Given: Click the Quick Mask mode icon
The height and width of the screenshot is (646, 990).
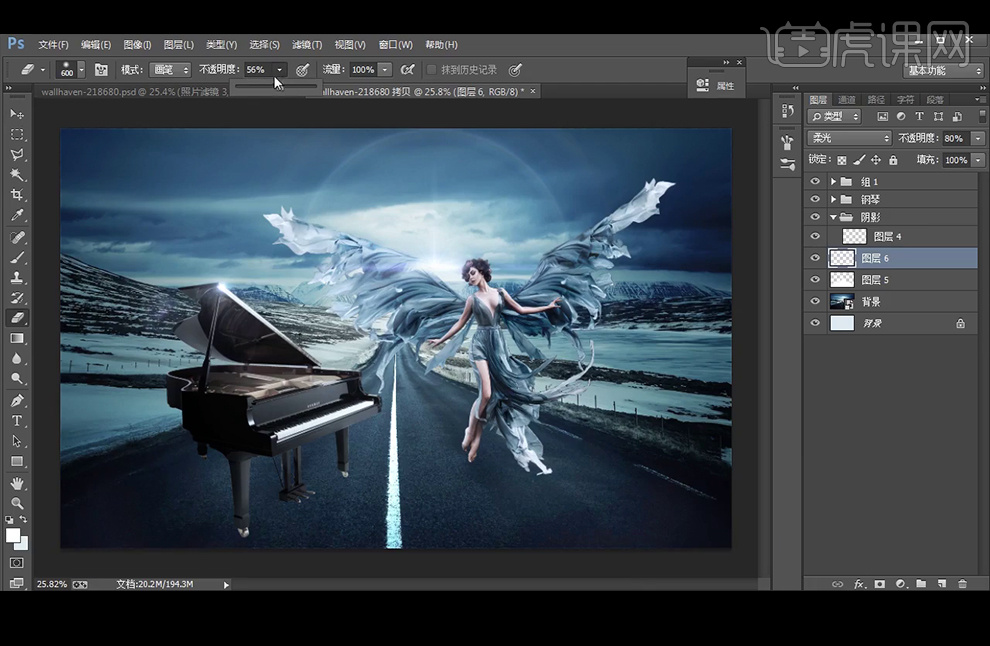Looking at the screenshot, I should (17, 563).
